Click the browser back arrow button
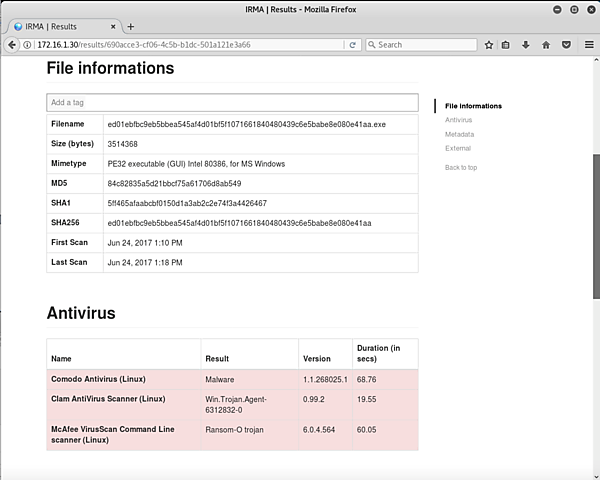This screenshot has width=600, height=480. (x=12, y=45)
